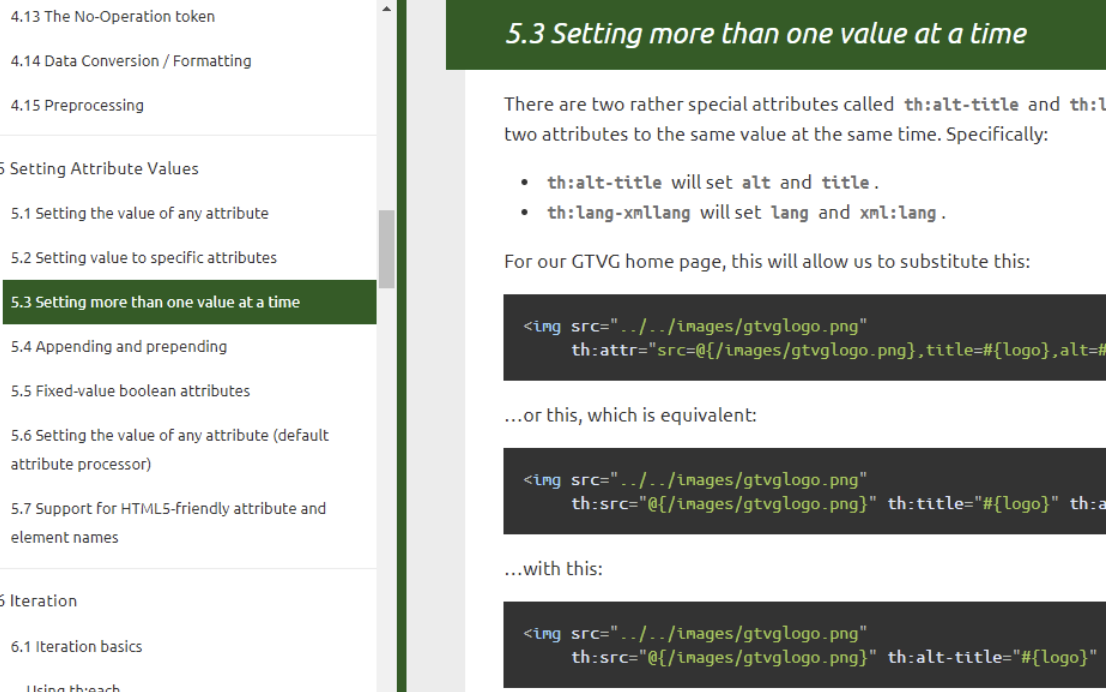
Task: Select the Iteration chapter heading
Action: tap(40, 601)
